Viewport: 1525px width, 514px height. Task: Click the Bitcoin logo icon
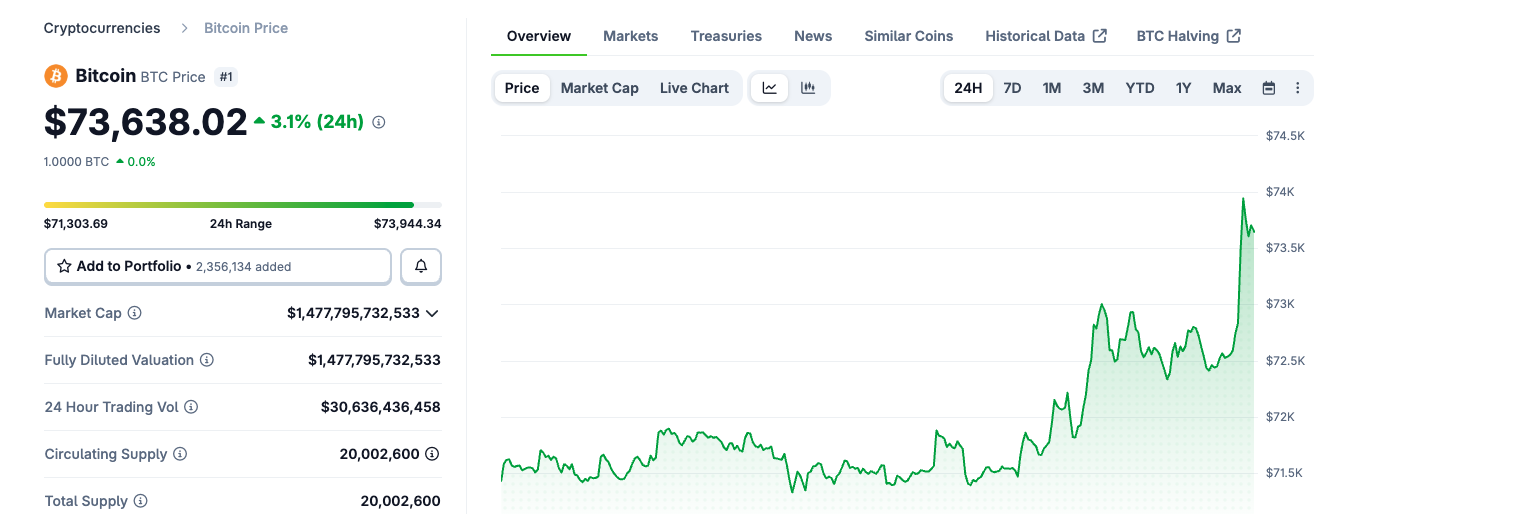coord(56,76)
